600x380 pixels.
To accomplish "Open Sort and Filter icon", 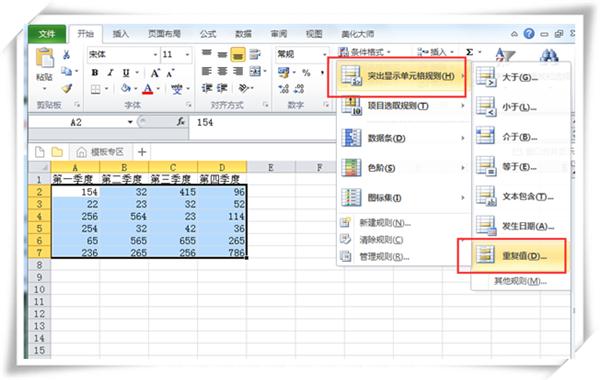I will 504,54.
